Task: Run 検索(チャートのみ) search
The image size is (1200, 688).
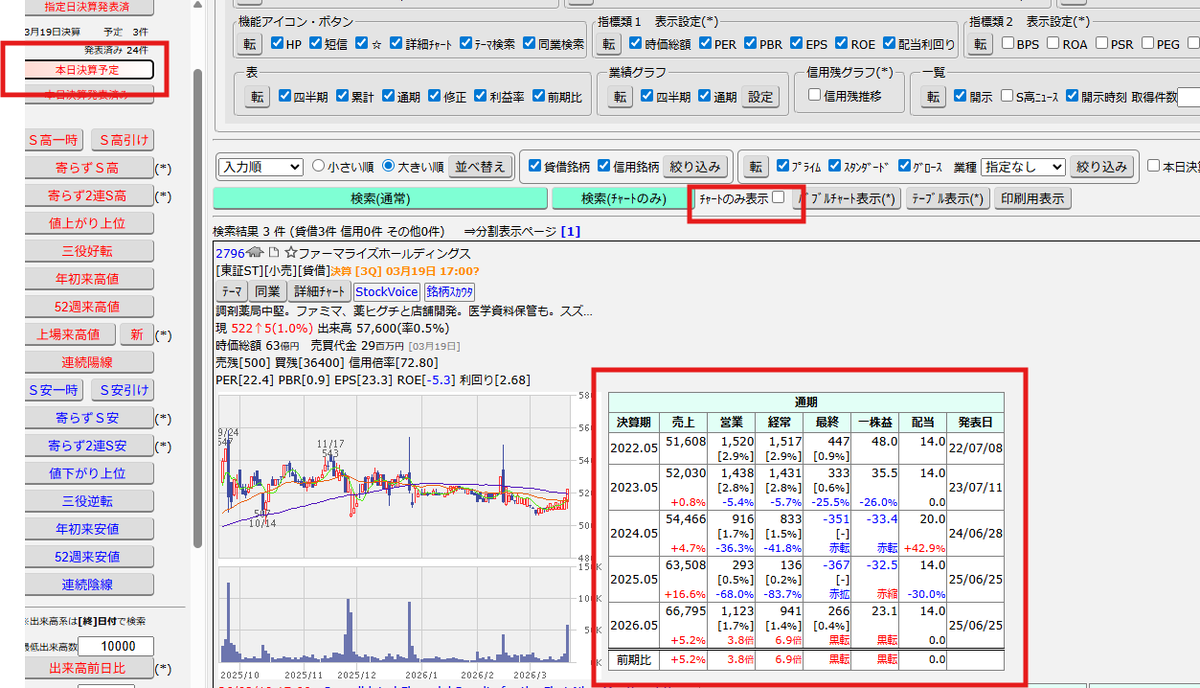Action: click(624, 198)
